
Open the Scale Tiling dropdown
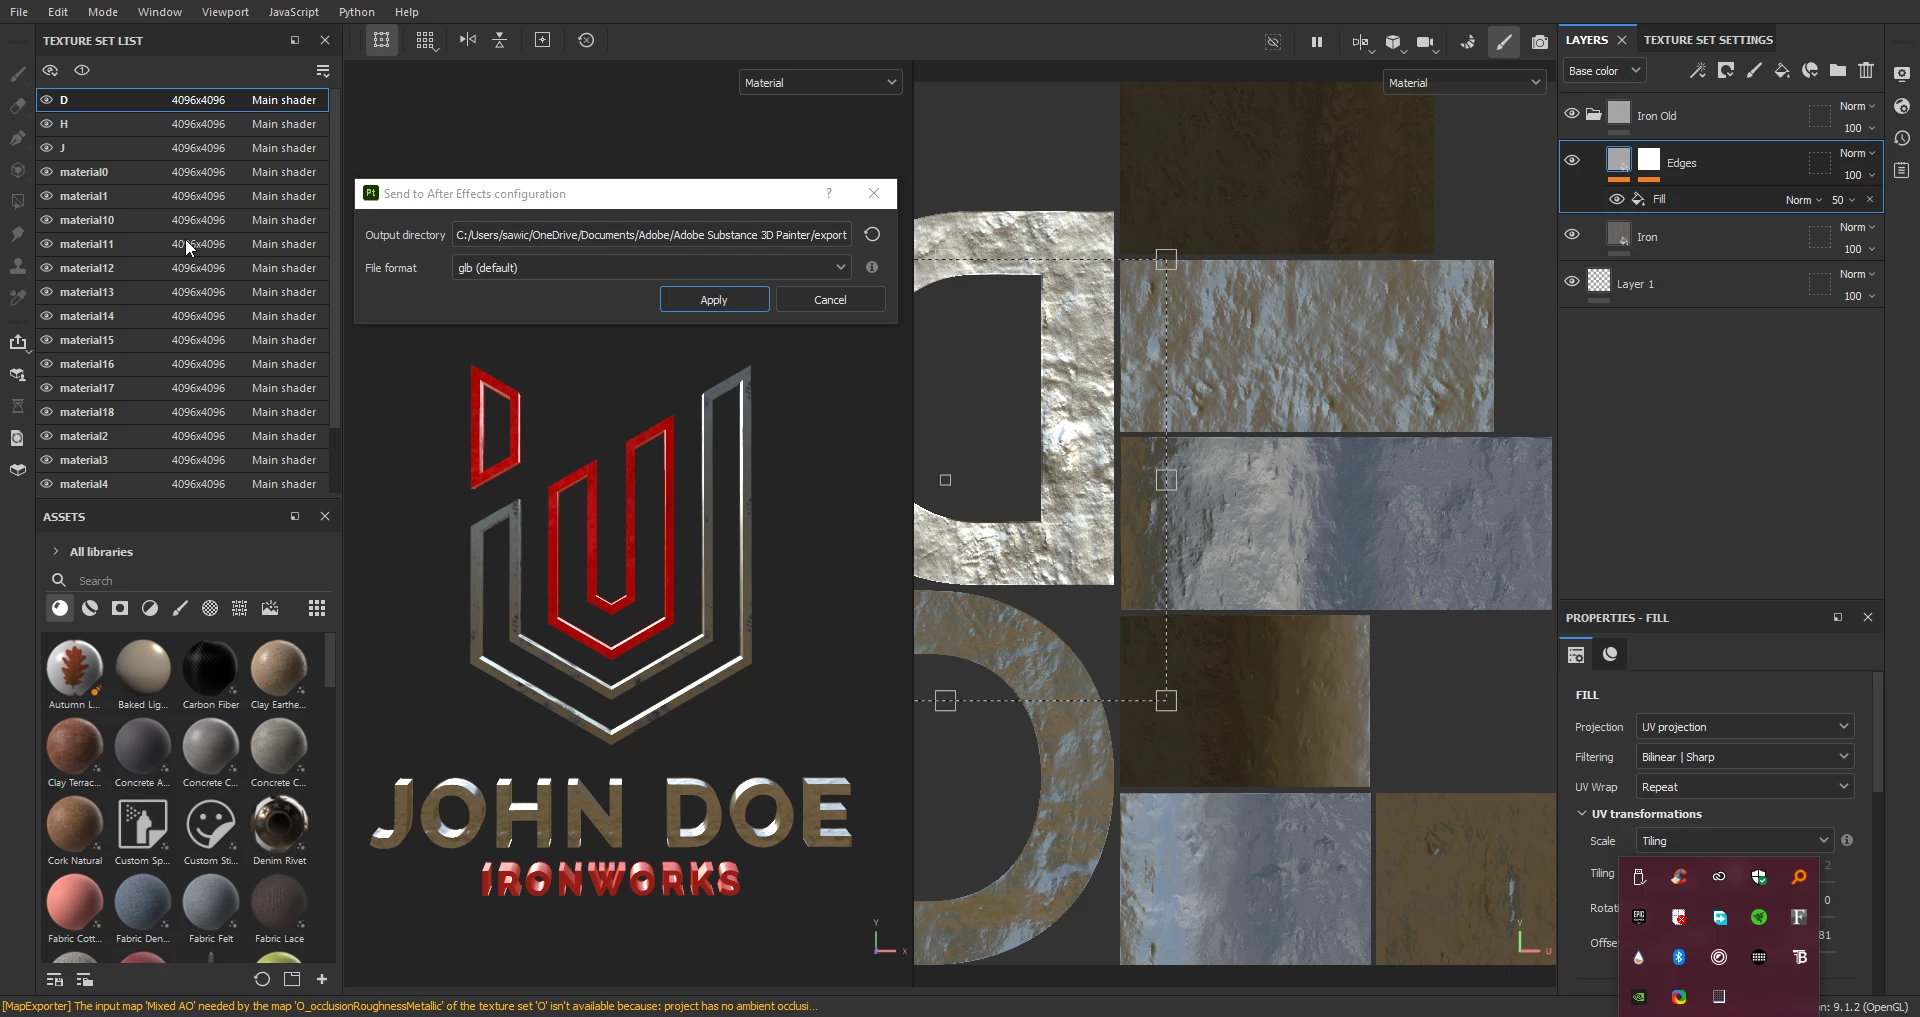(1735, 841)
